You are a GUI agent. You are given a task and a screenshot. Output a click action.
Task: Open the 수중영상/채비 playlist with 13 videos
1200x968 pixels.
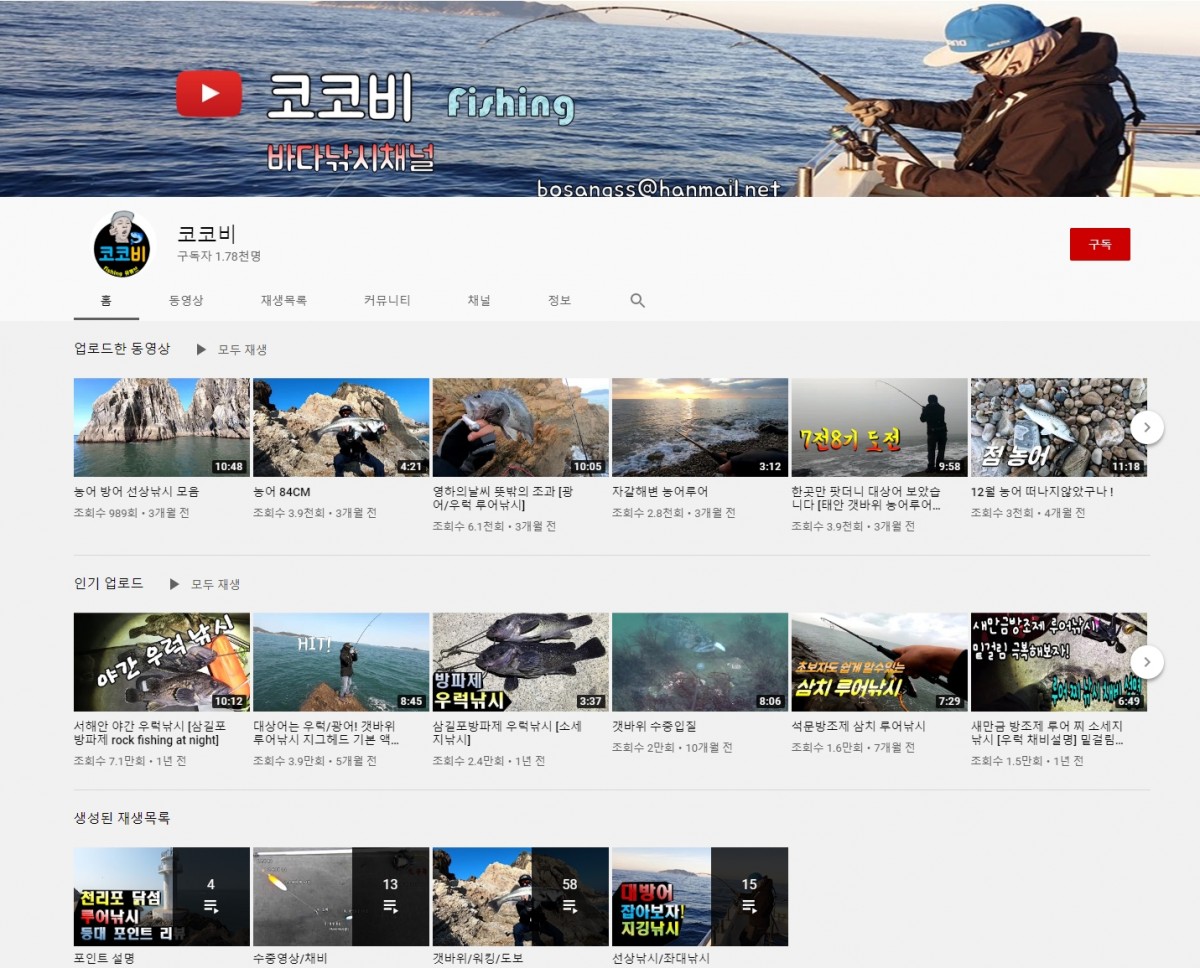[341, 897]
